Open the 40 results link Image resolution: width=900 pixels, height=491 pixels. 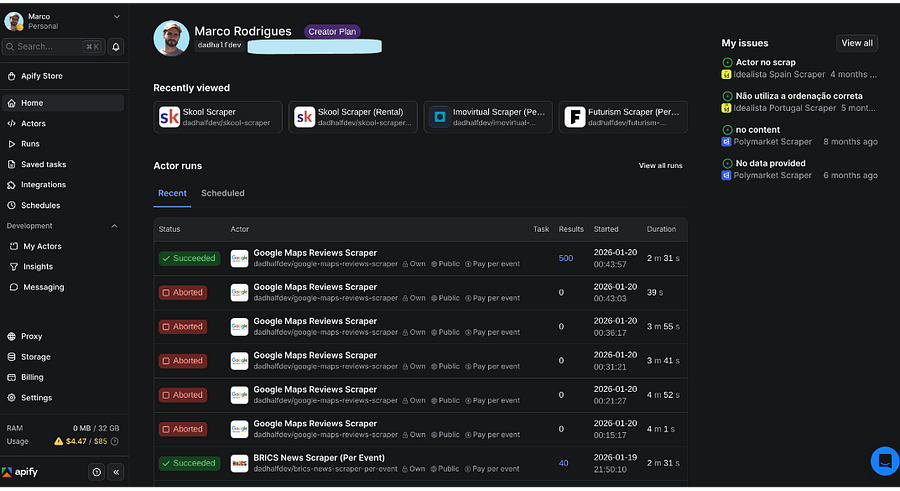coord(564,463)
